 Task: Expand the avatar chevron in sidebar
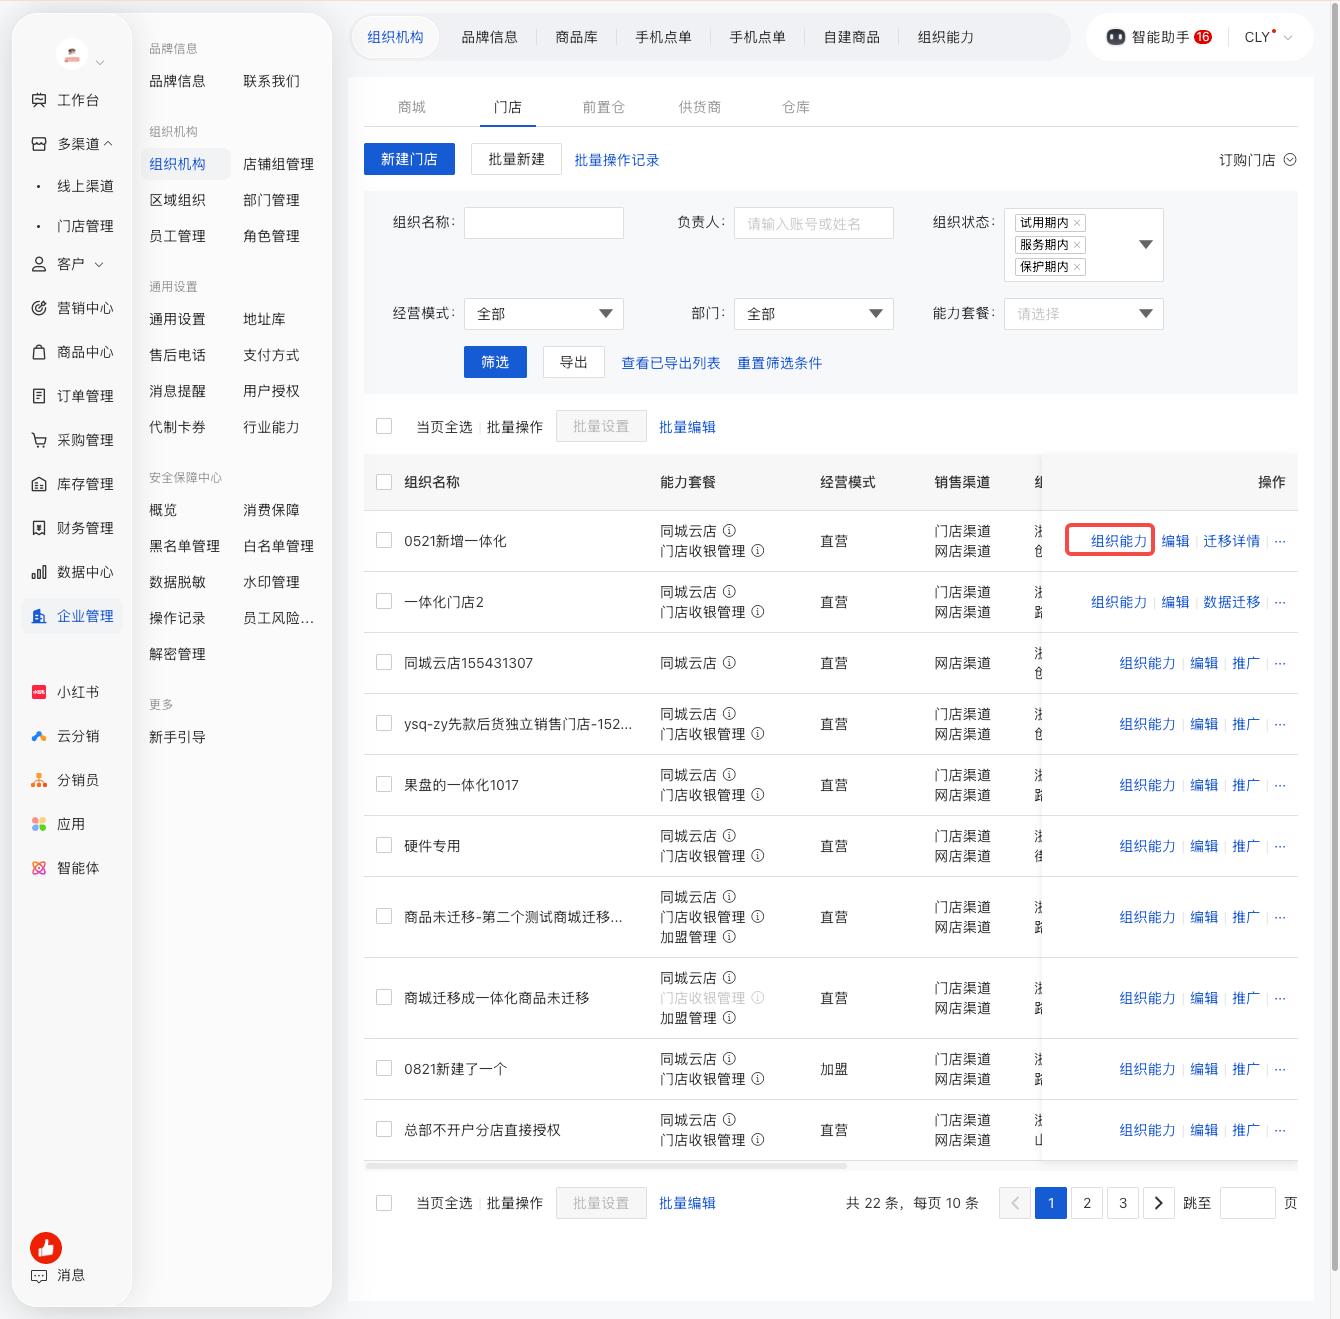coord(99,63)
